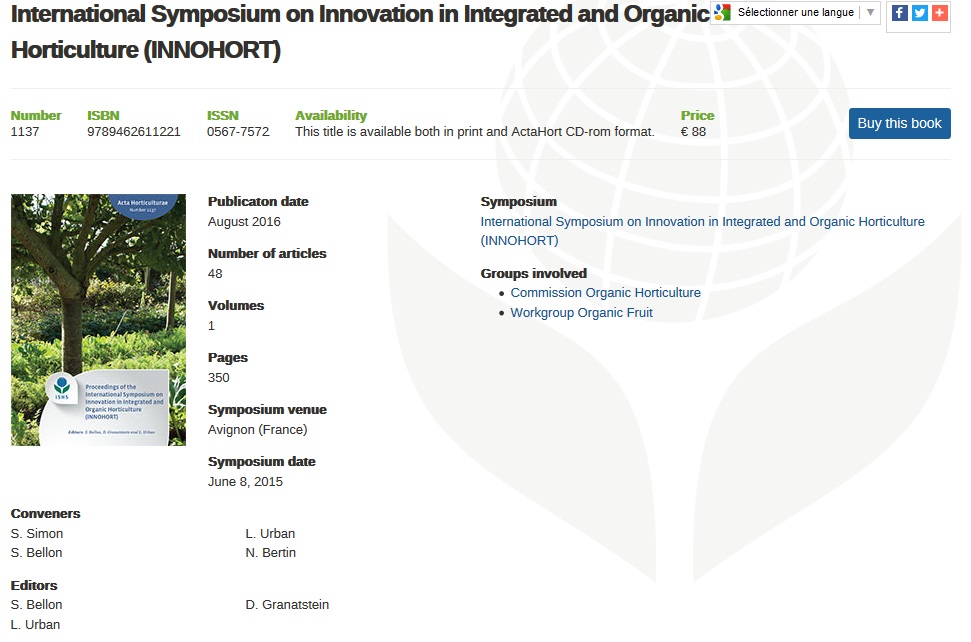
Task: Click the Twitter share icon
Action: 920,13
